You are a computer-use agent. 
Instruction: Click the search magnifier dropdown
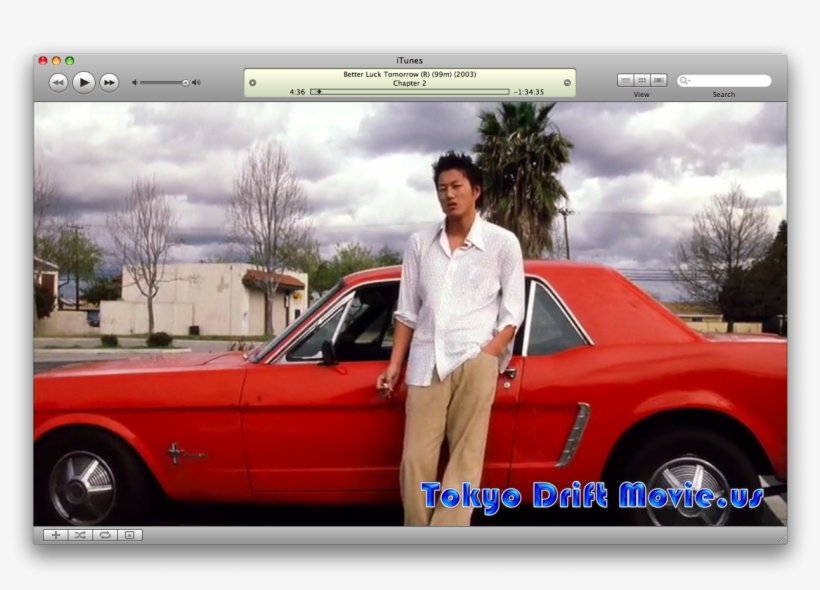[x=685, y=81]
